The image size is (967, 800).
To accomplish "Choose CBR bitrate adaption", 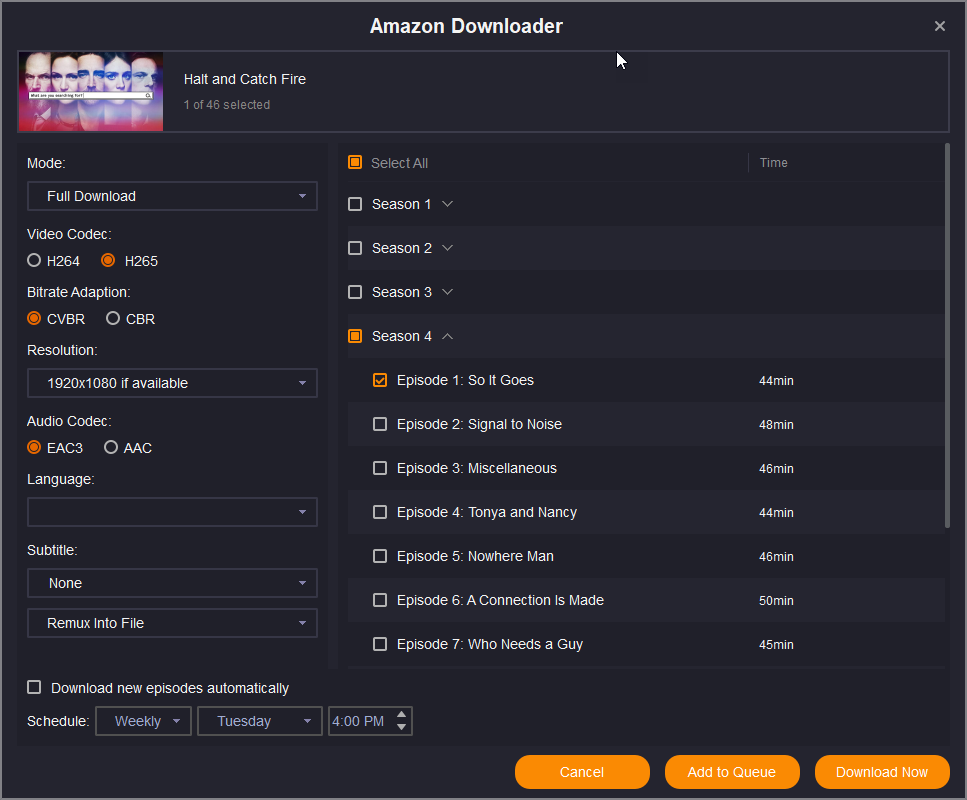I will pyautogui.click(x=113, y=319).
